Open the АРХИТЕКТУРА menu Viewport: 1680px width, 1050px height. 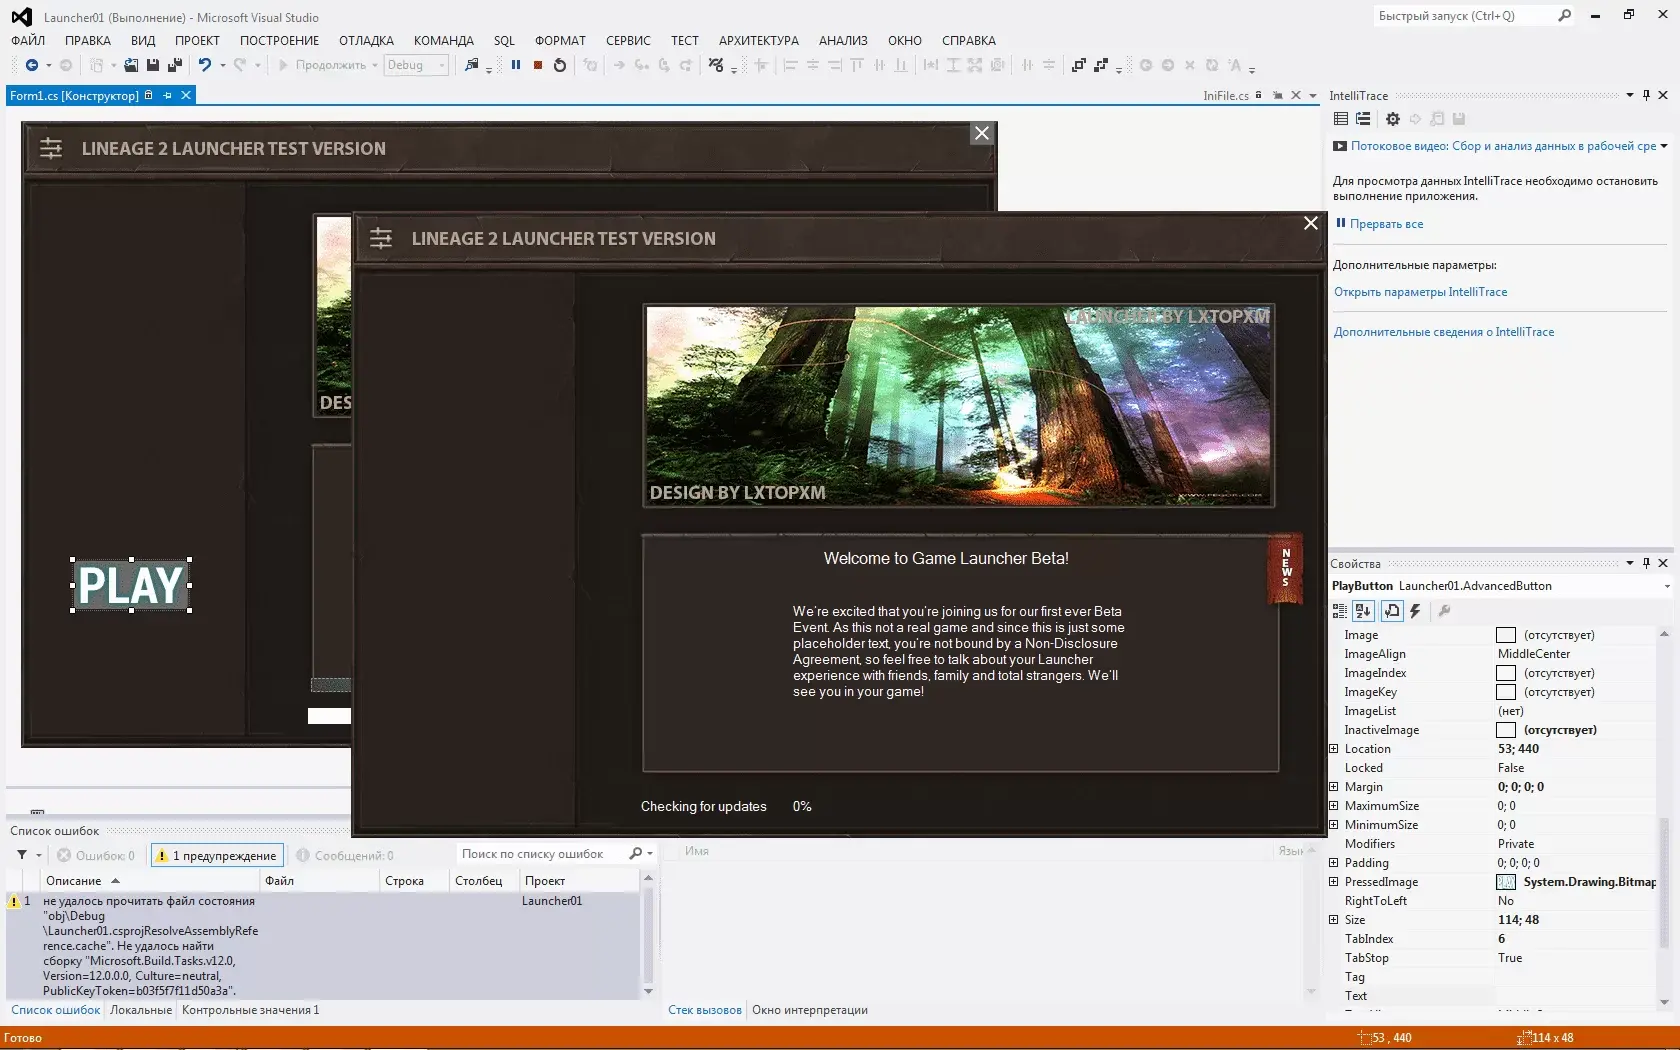click(x=758, y=40)
